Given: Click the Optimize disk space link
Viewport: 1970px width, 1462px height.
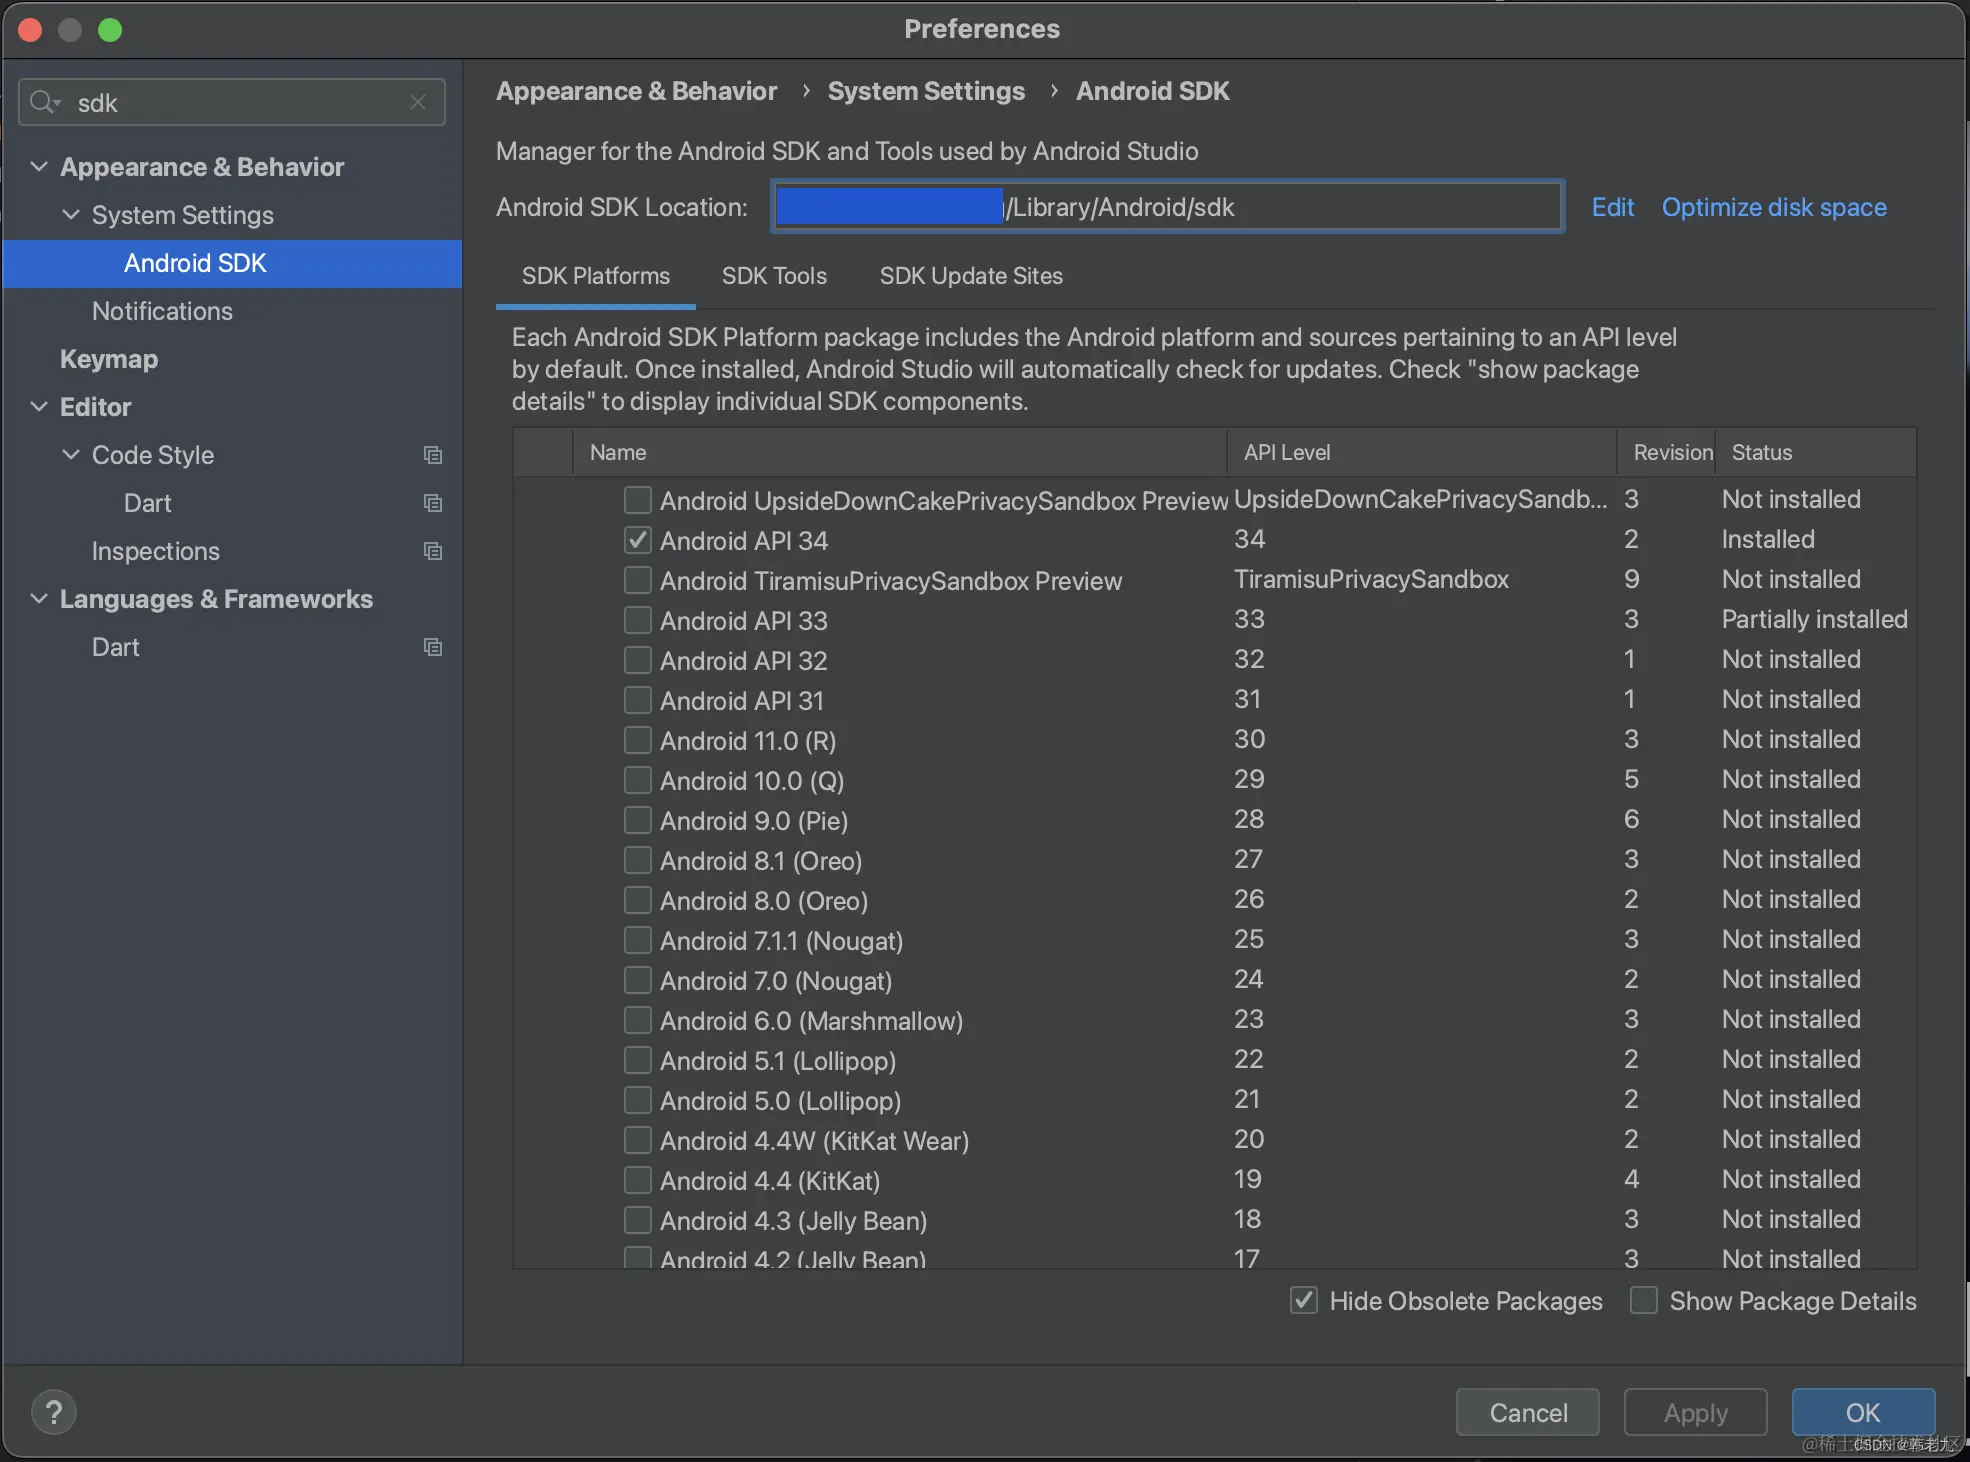Looking at the screenshot, I should pyautogui.click(x=1773, y=207).
